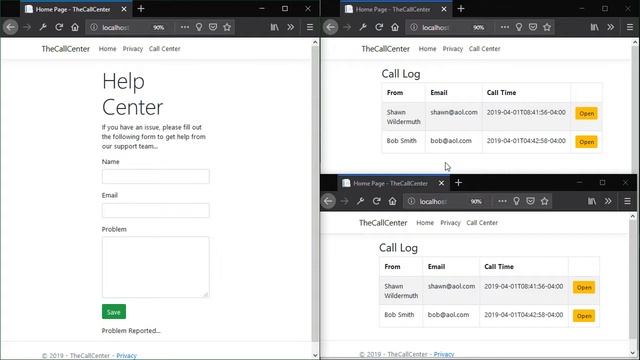Open page actions dots in left browser window
This screenshot has height=360, width=640.
(184, 27)
